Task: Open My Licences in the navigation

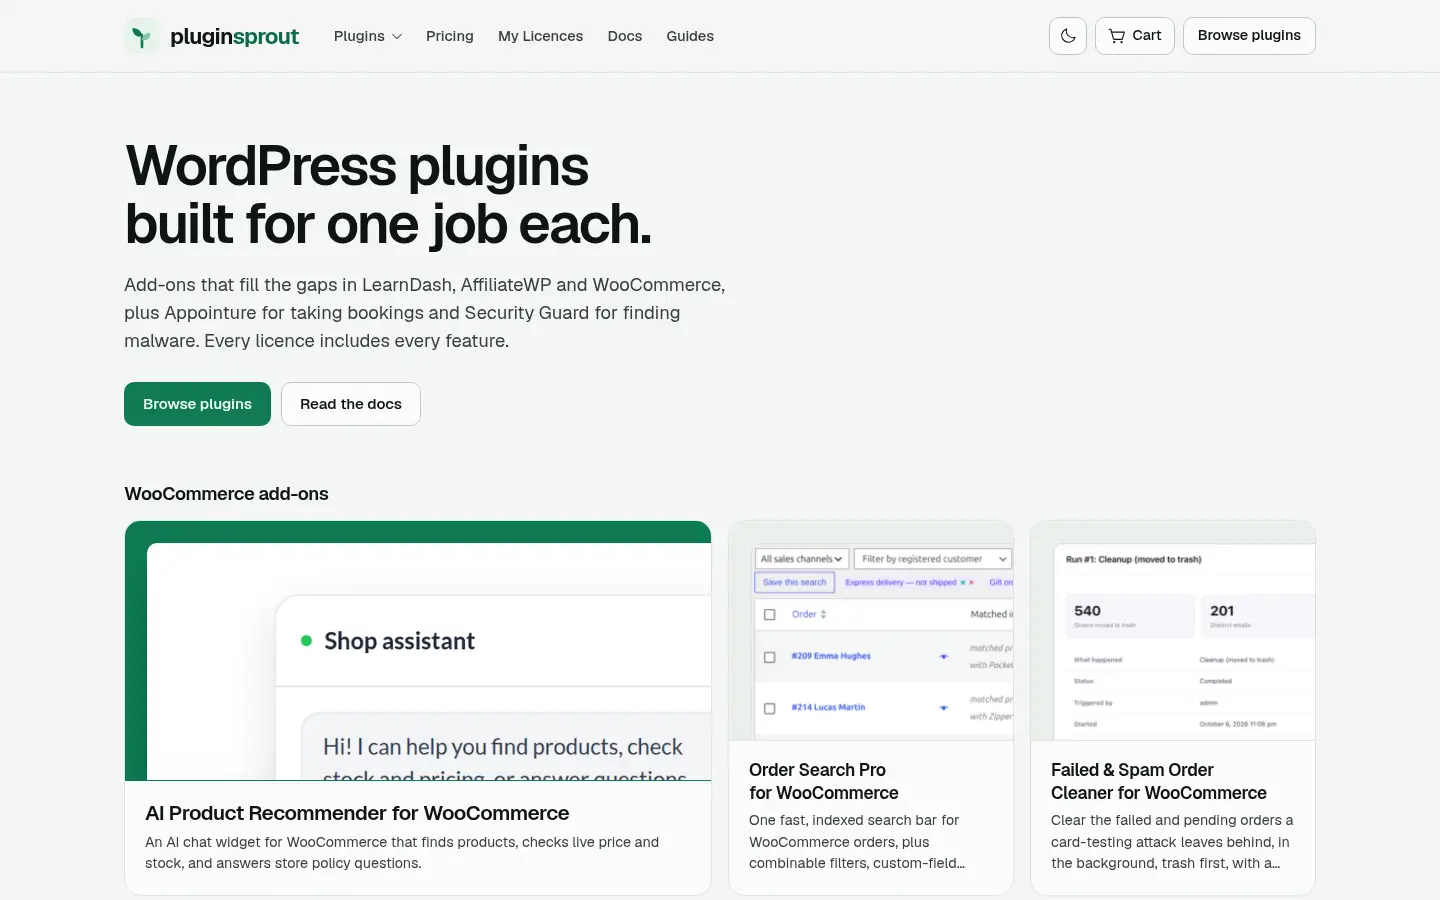Action: coord(540,36)
